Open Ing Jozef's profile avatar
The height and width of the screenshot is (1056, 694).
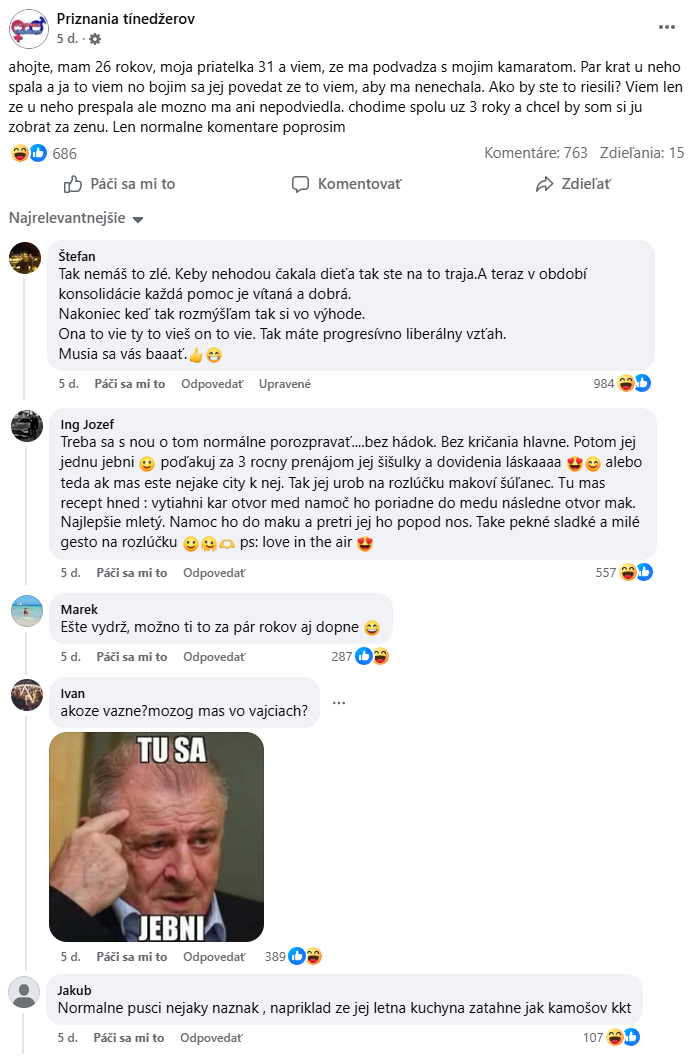coord(26,426)
